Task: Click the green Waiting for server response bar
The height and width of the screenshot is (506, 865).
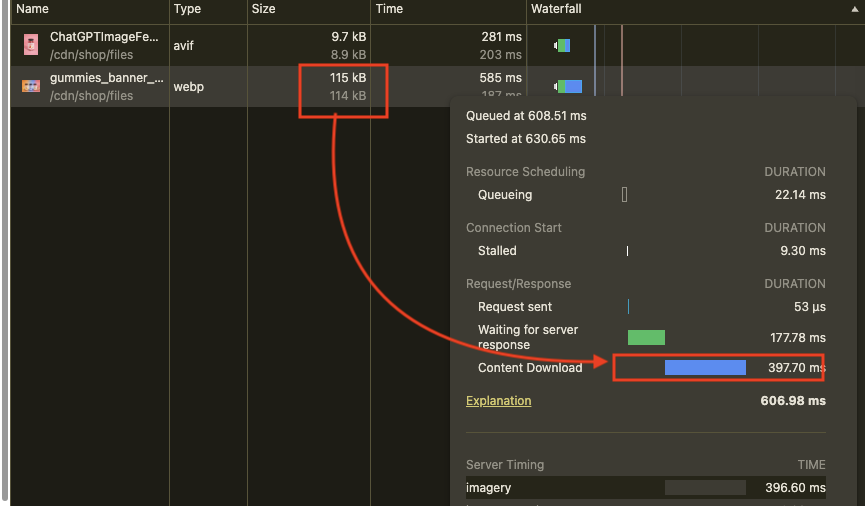Action: (646, 338)
